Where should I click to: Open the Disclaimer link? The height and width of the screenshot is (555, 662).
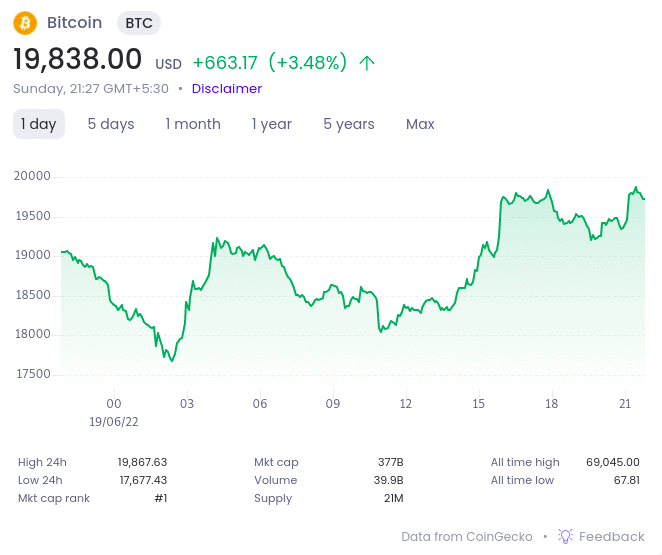point(227,89)
